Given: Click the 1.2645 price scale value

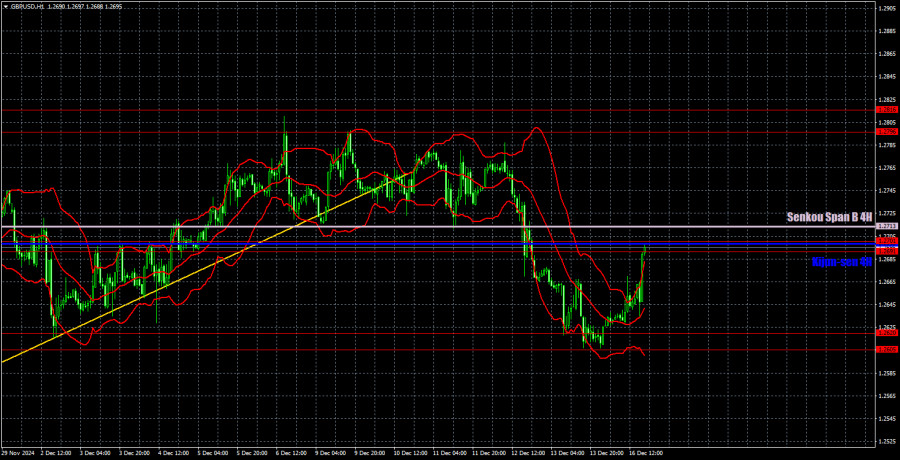Looking at the screenshot, I should [x=885, y=305].
